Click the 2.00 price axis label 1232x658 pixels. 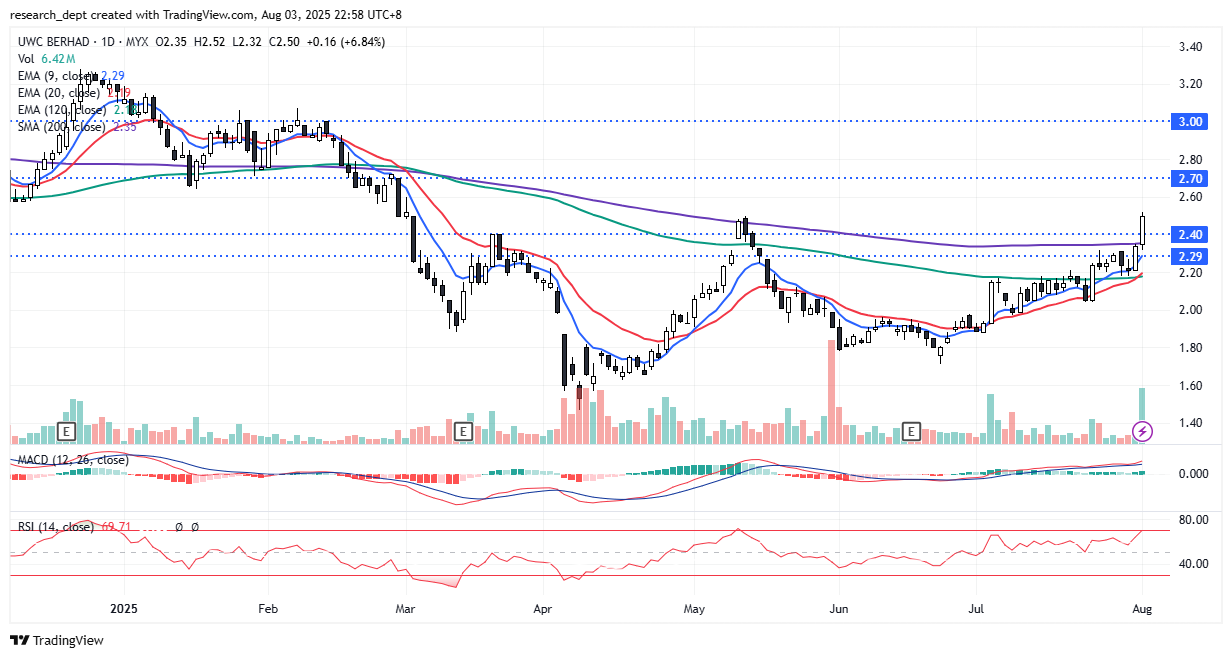1189,310
